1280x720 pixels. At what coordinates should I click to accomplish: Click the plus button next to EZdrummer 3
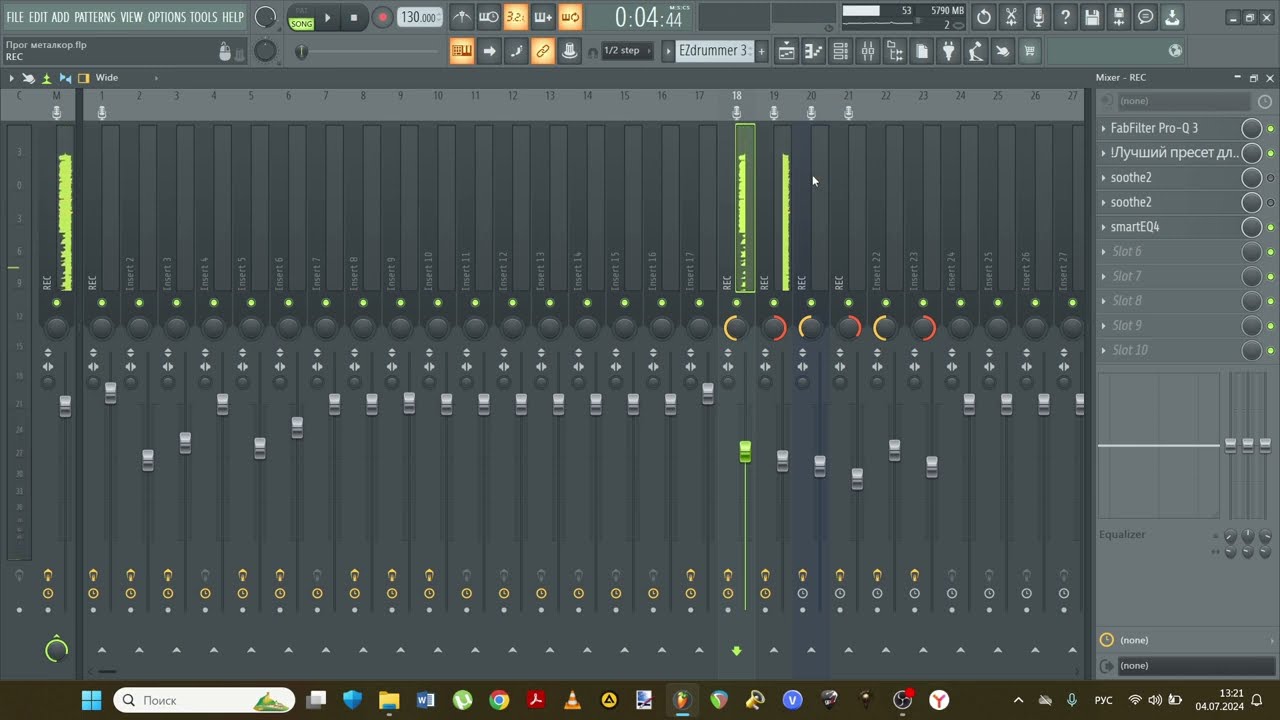(761, 51)
